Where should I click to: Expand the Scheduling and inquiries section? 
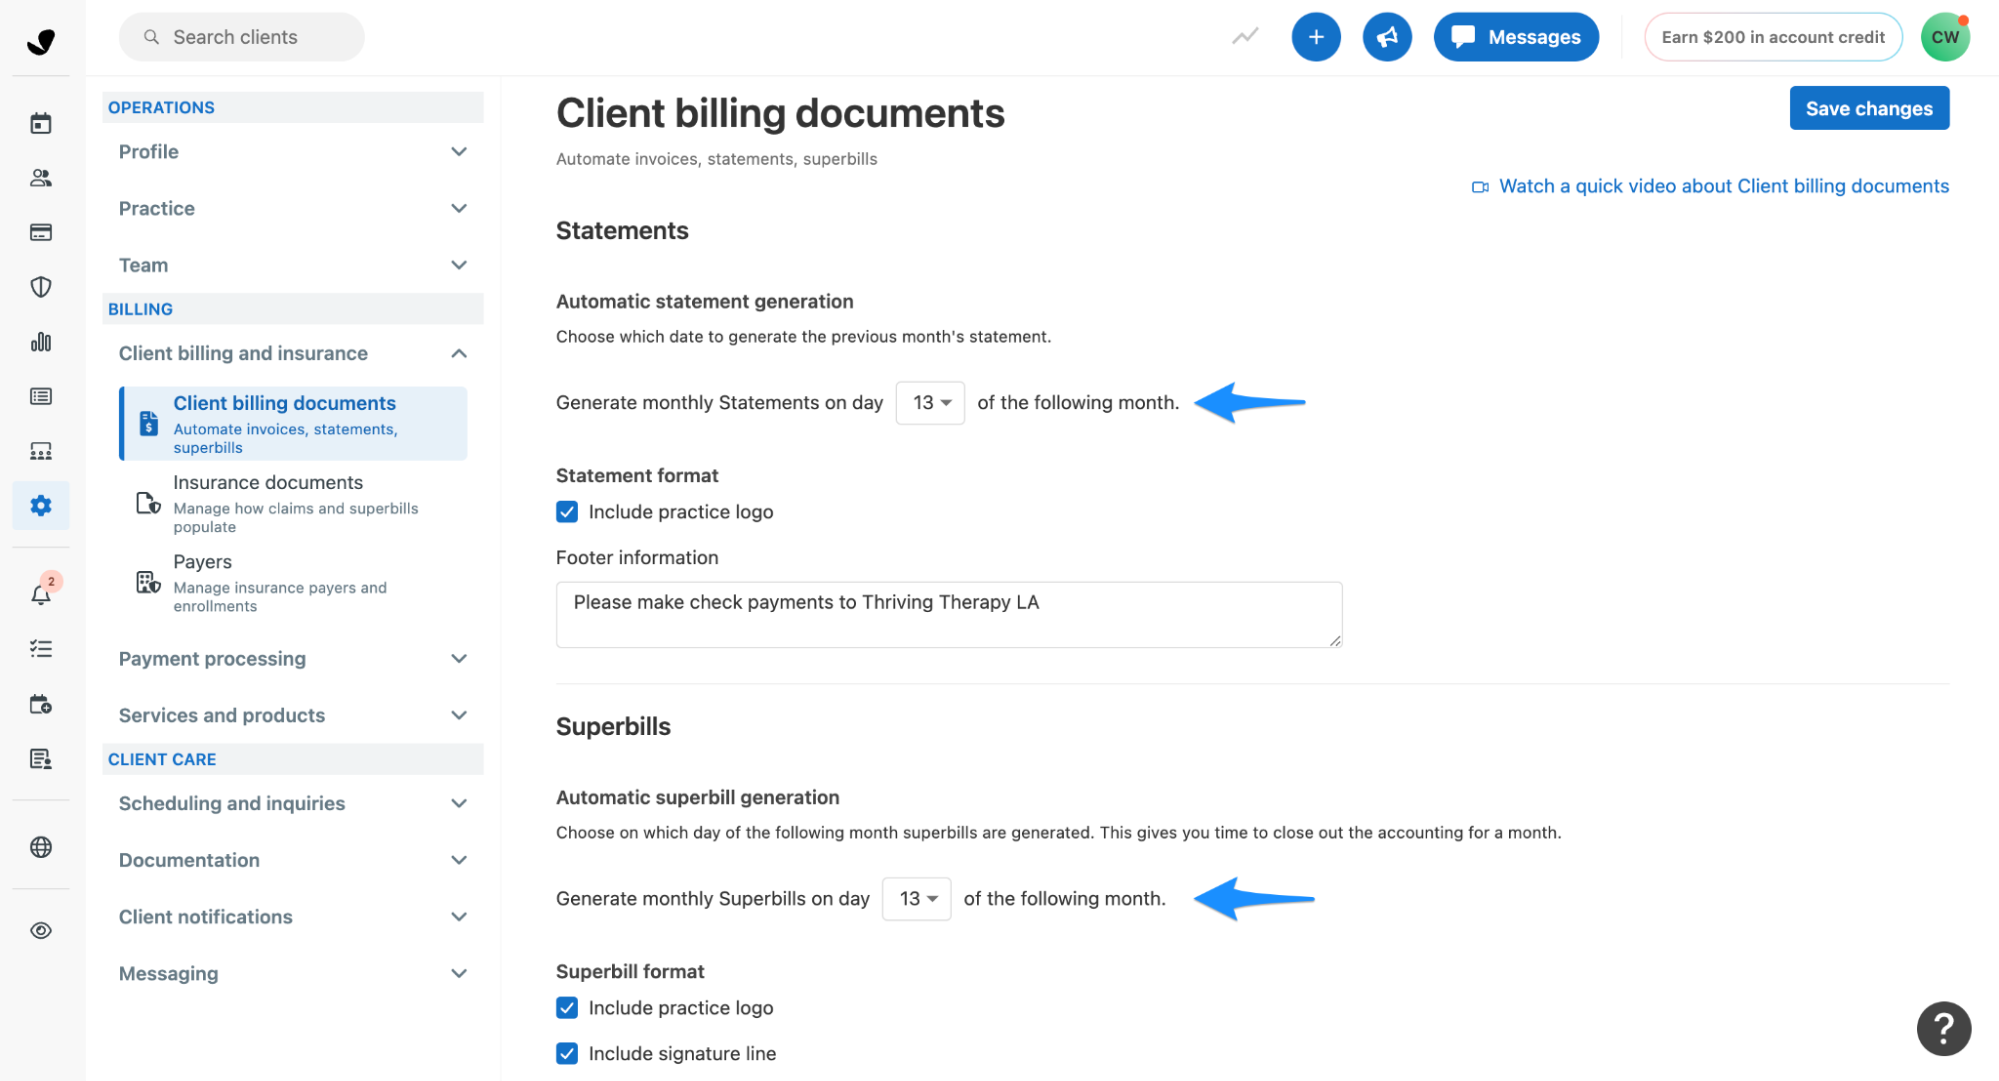tap(292, 803)
